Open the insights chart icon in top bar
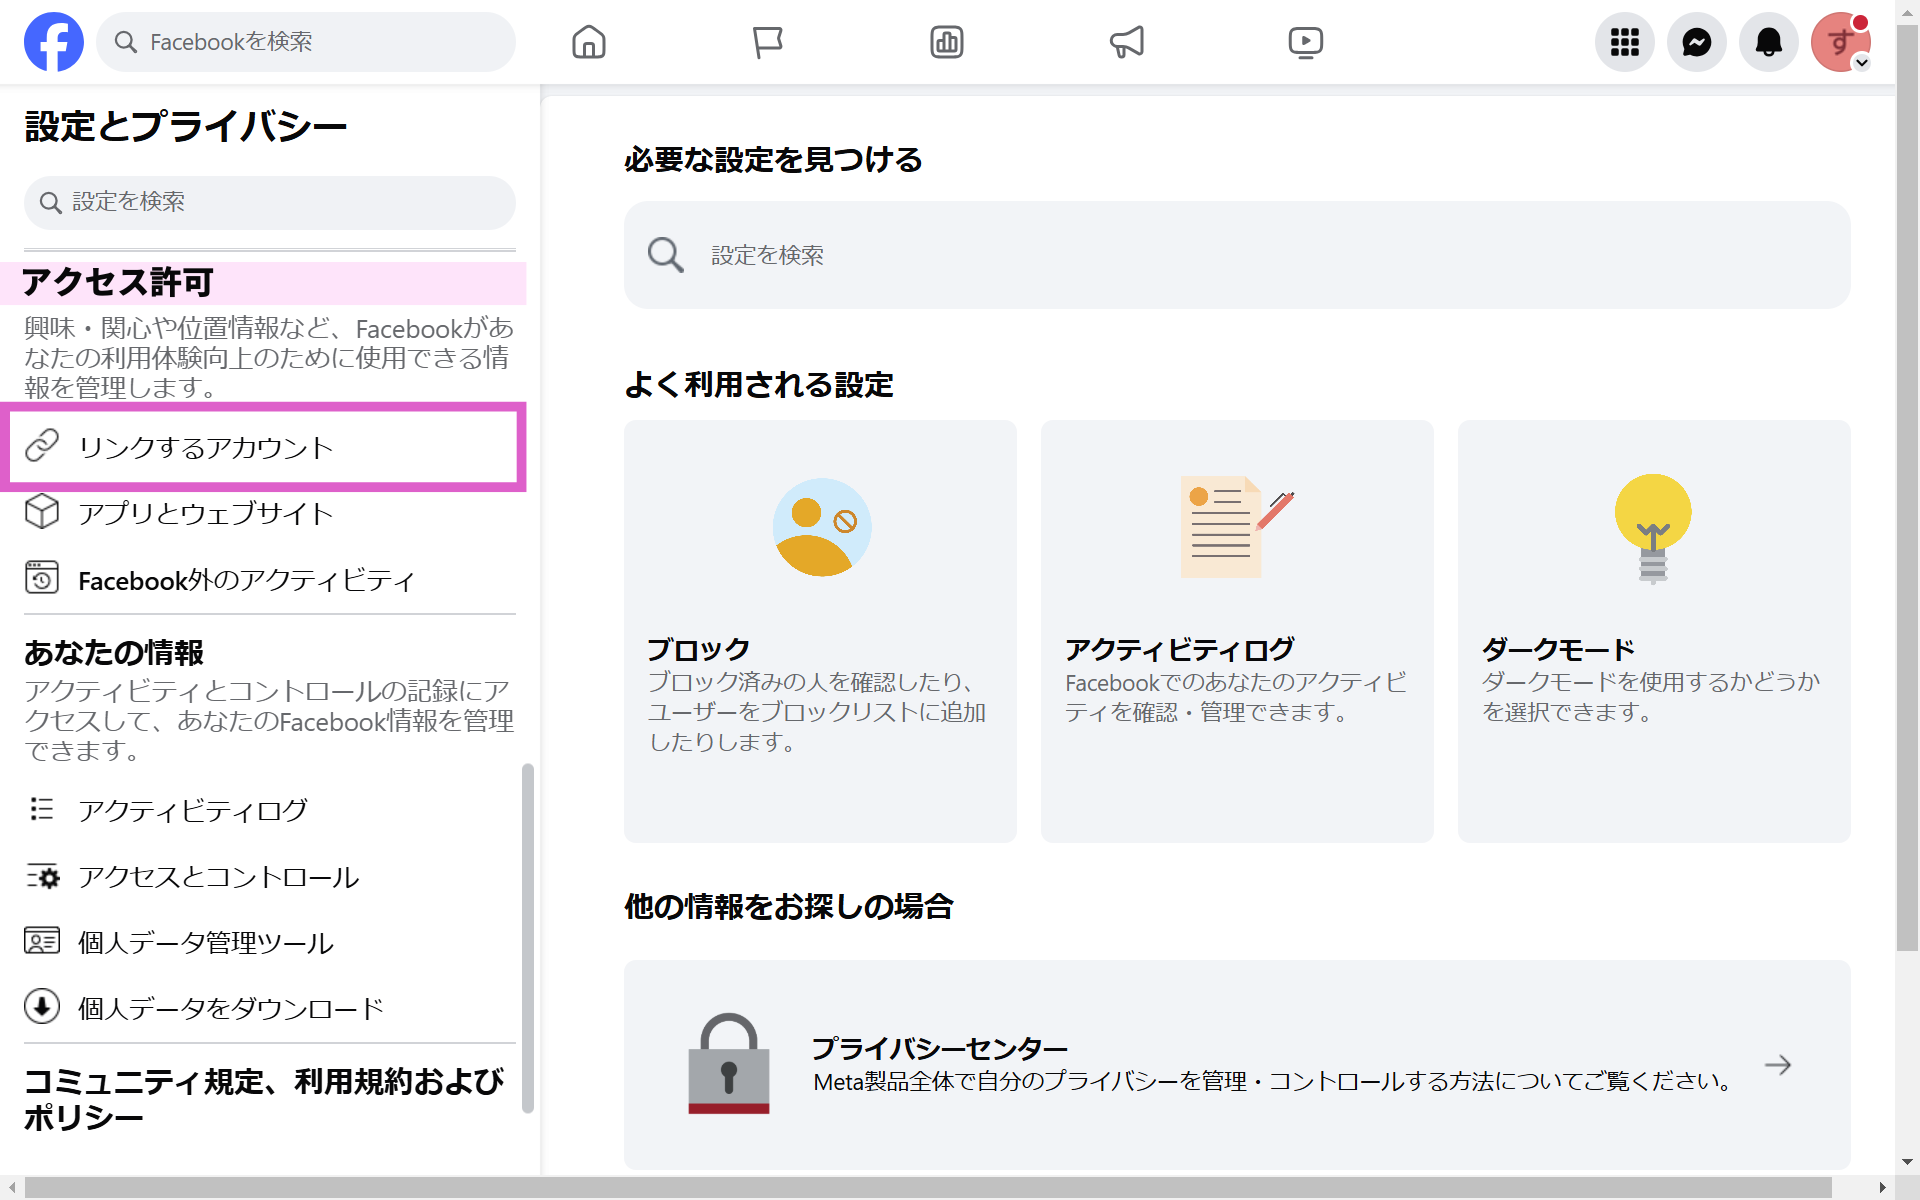This screenshot has width=1920, height=1200. [946, 42]
